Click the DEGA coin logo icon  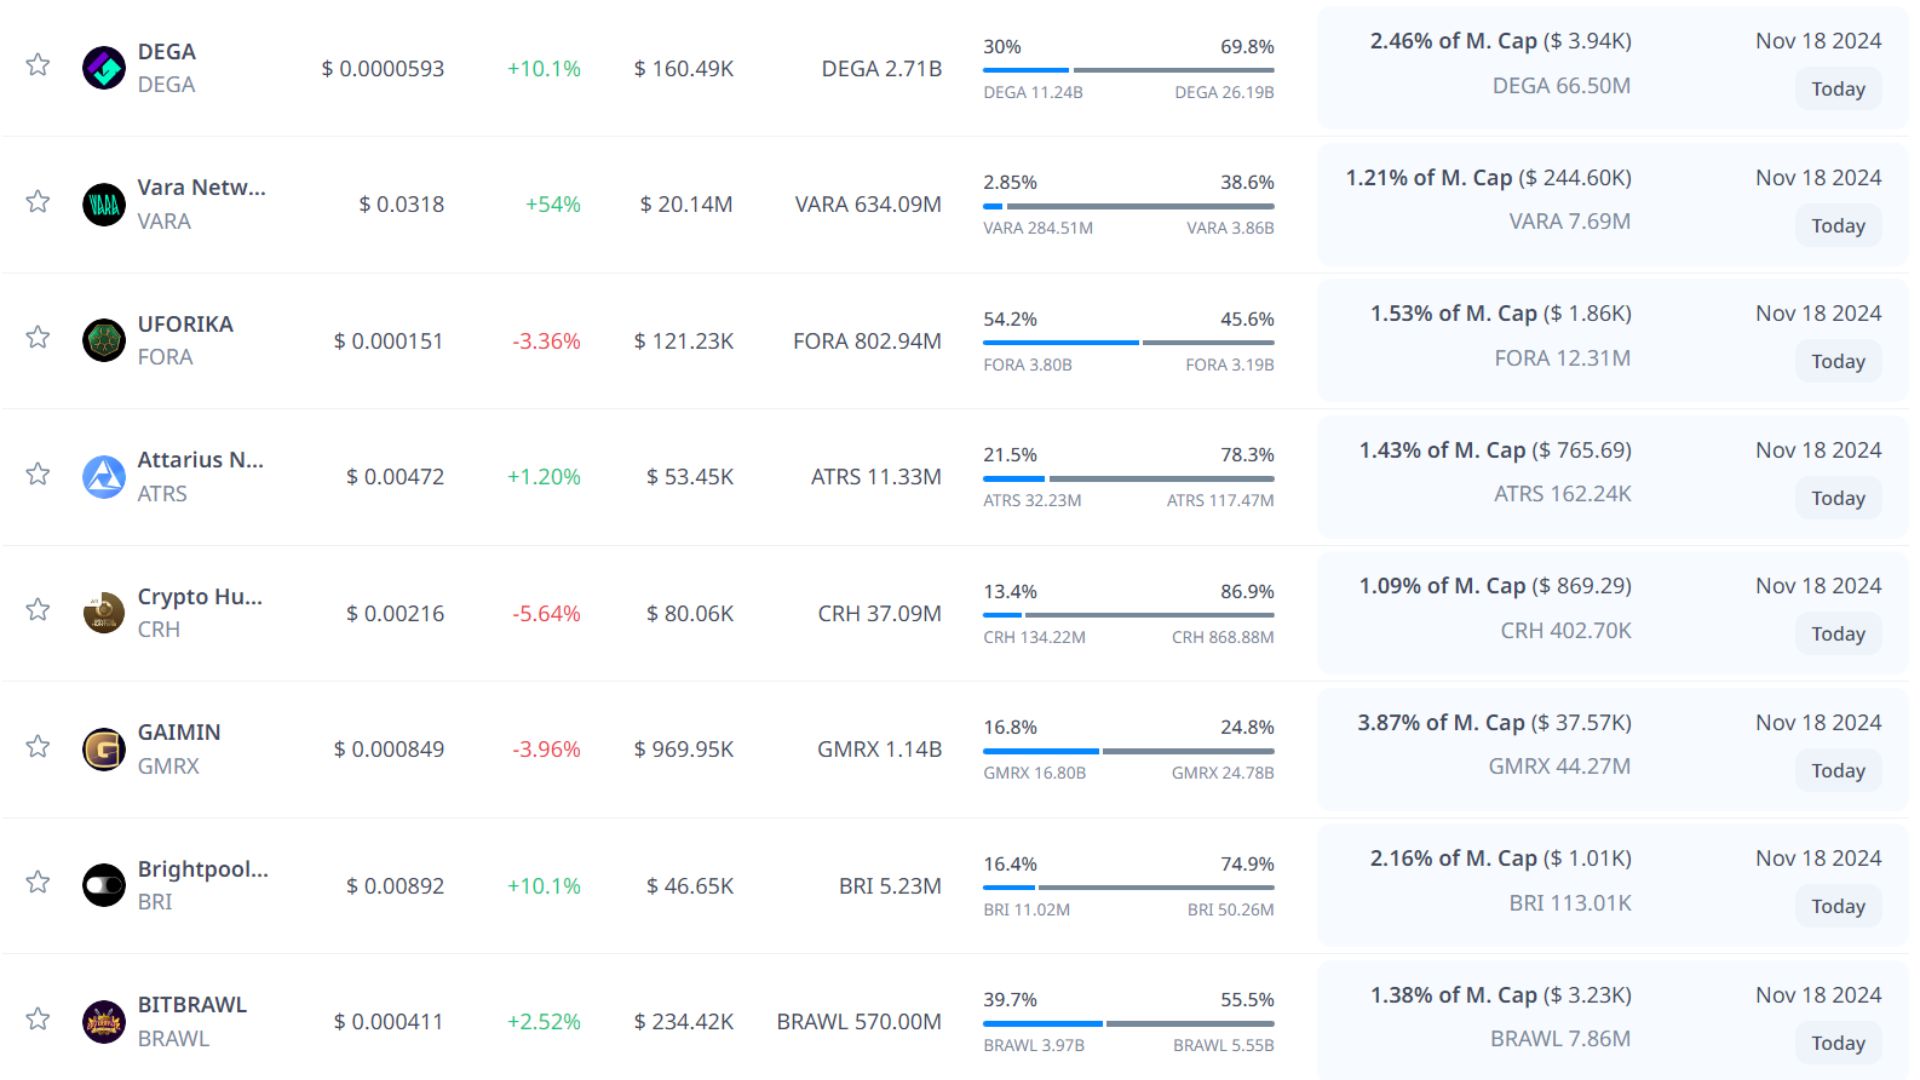(103, 68)
